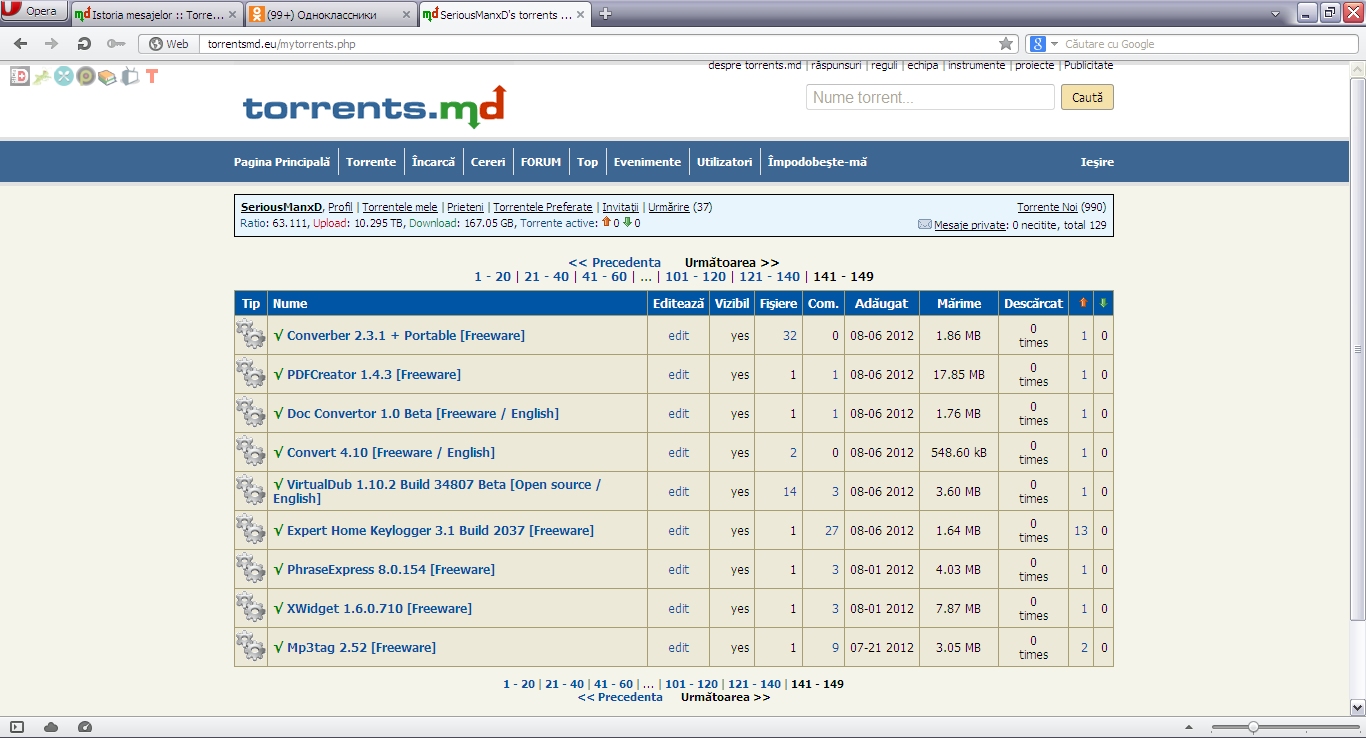Close the Istoria mesajelor tab

click(x=233, y=14)
